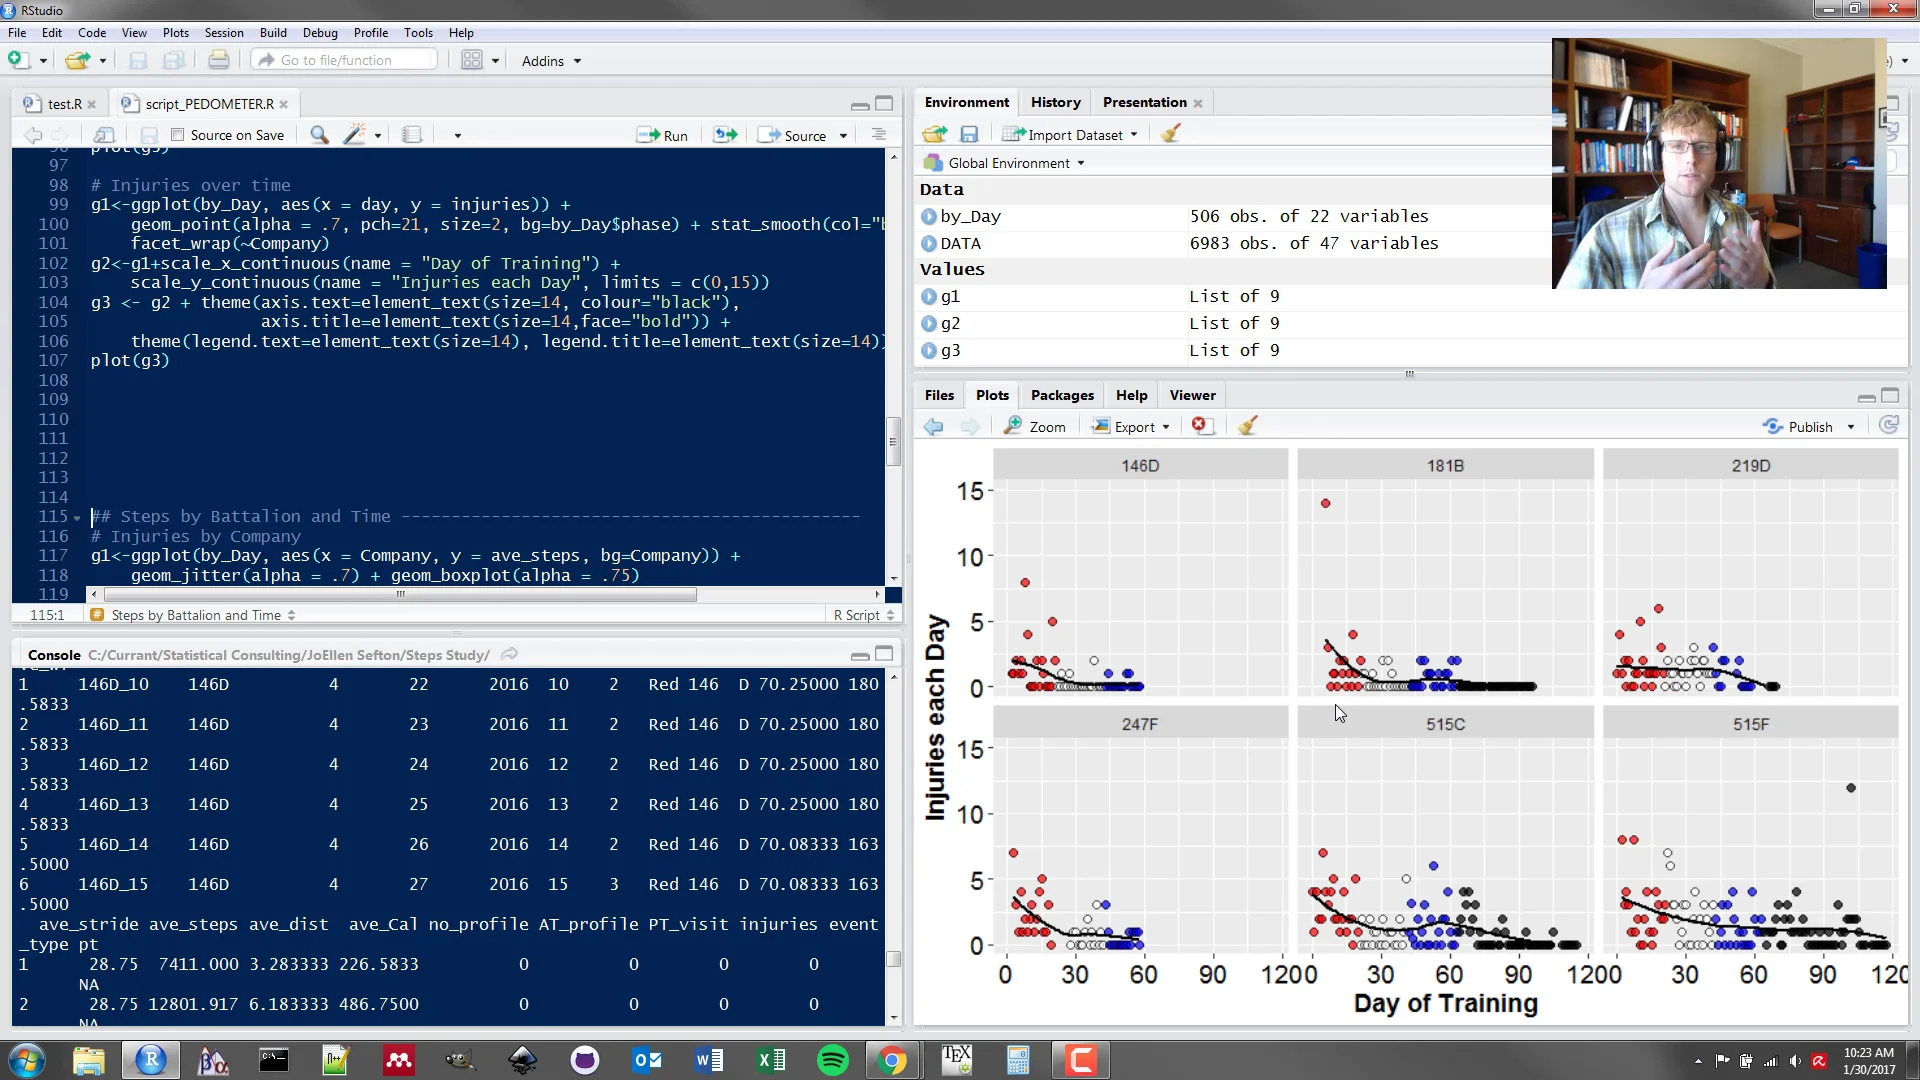Click the Re-run previous code region icon

click(x=725, y=135)
